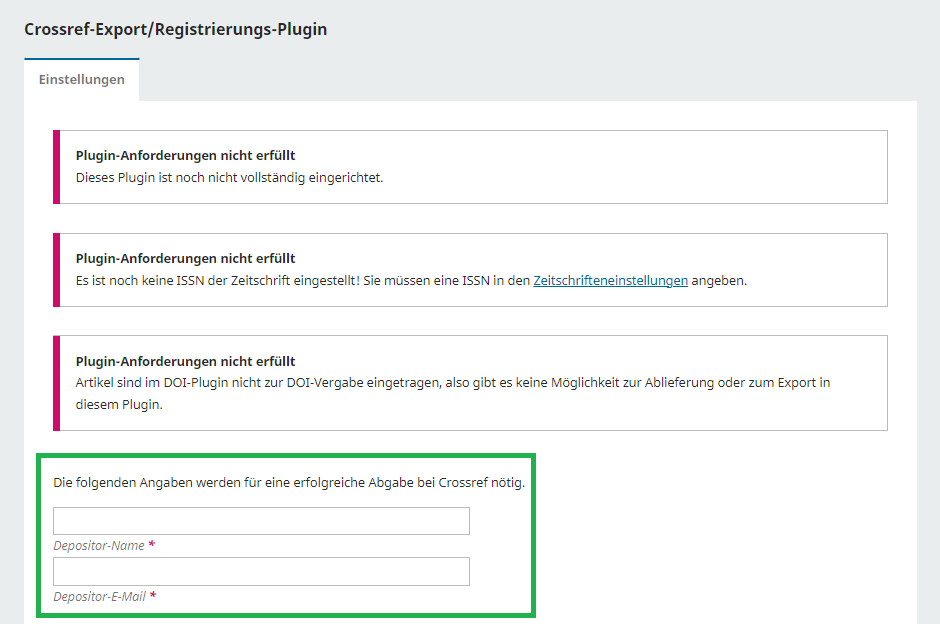This screenshot has height=624, width=940.
Task: Click the word 'angeben' after the settings link
Action: (719, 280)
